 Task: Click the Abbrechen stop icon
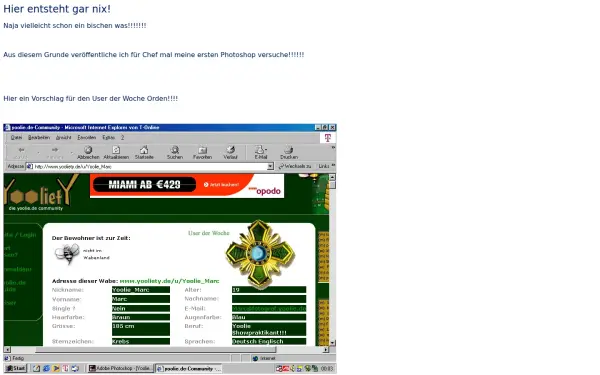pyautogui.click(x=88, y=150)
